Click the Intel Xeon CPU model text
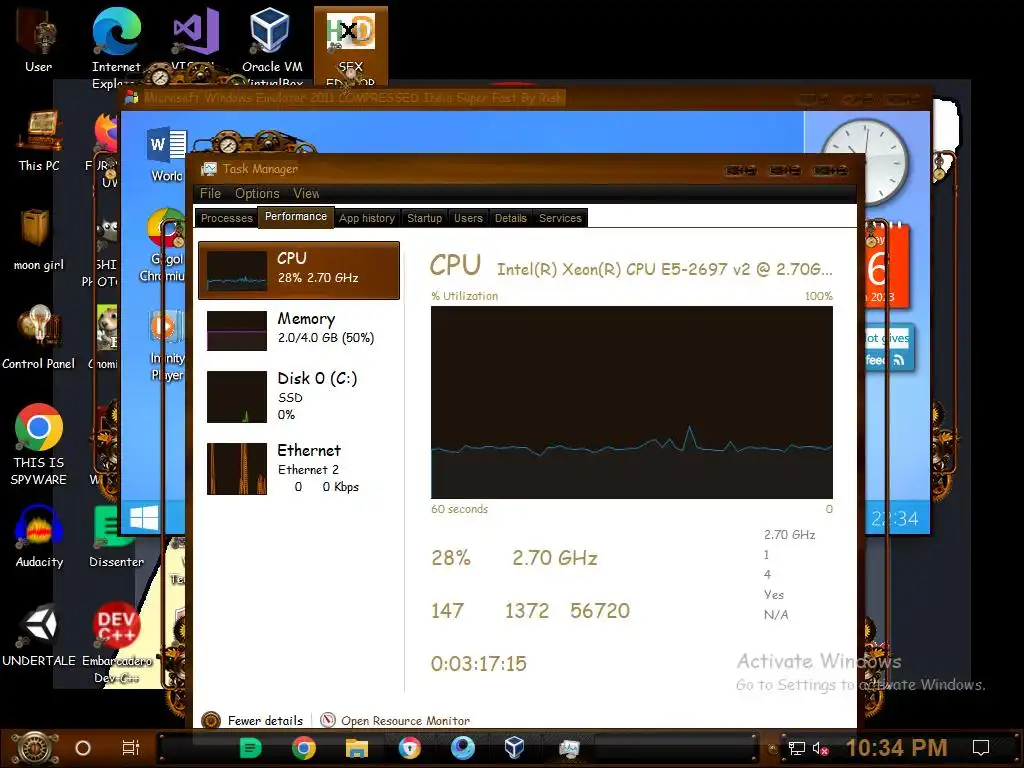The width and height of the screenshot is (1024, 768). click(665, 269)
